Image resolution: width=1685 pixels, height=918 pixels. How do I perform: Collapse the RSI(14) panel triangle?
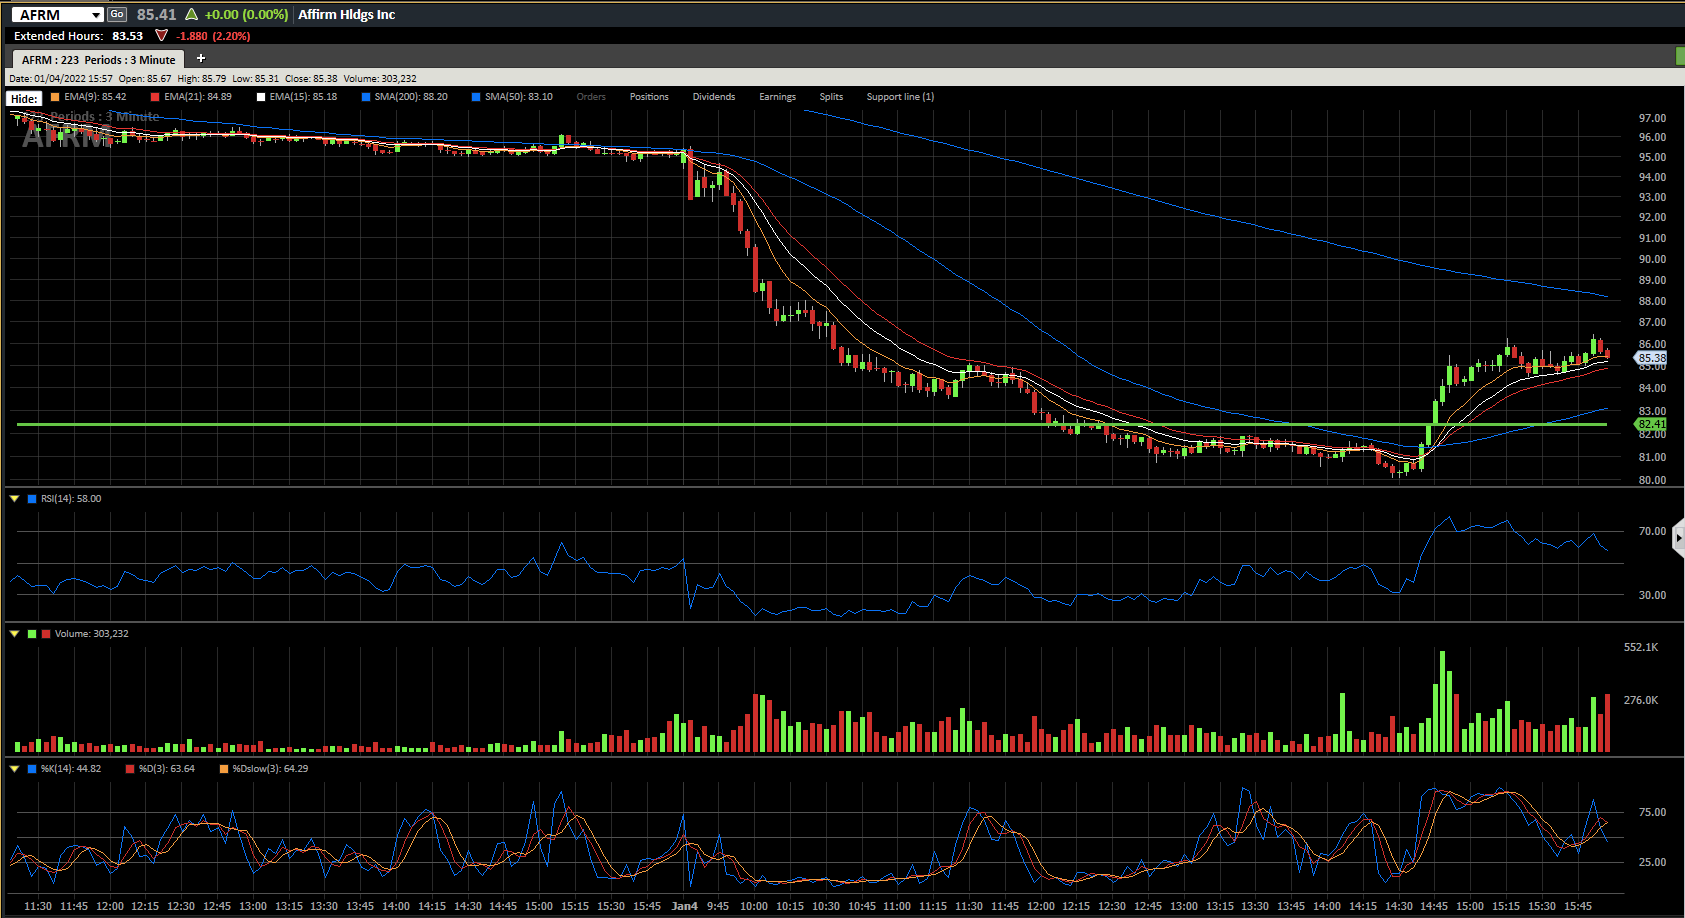click(15, 498)
